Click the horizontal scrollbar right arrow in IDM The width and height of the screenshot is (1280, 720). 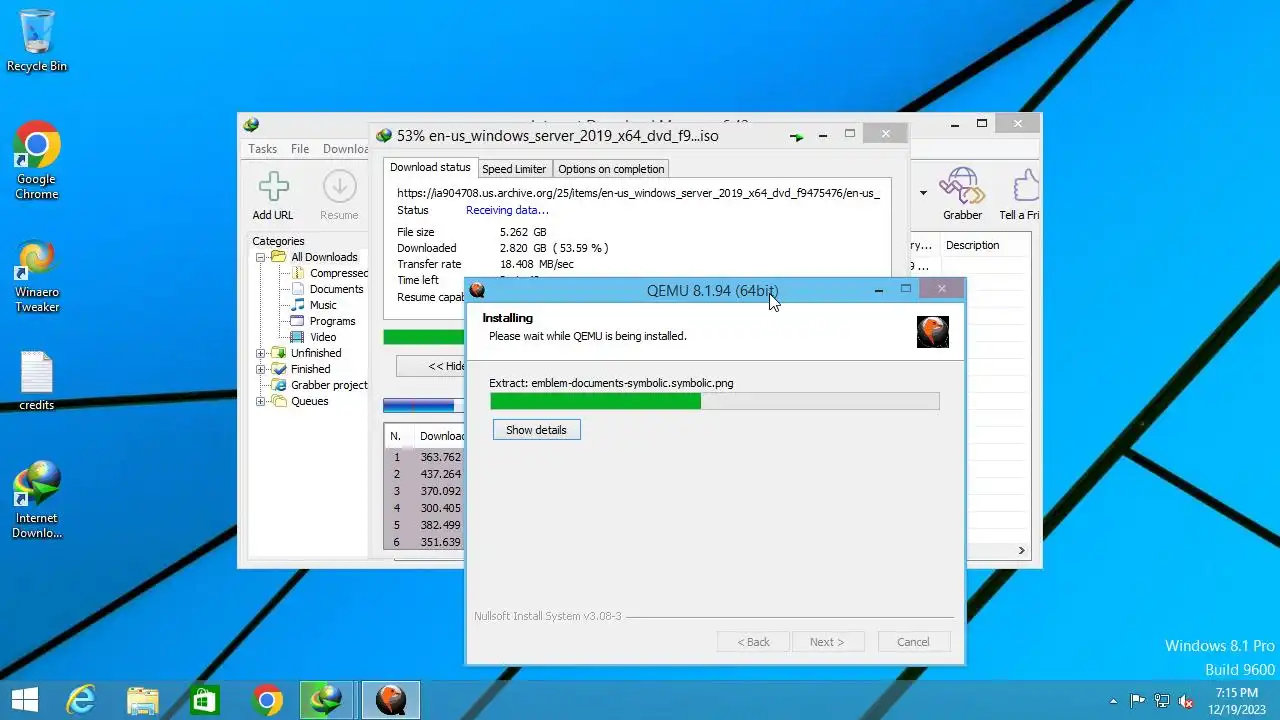point(1021,550)
